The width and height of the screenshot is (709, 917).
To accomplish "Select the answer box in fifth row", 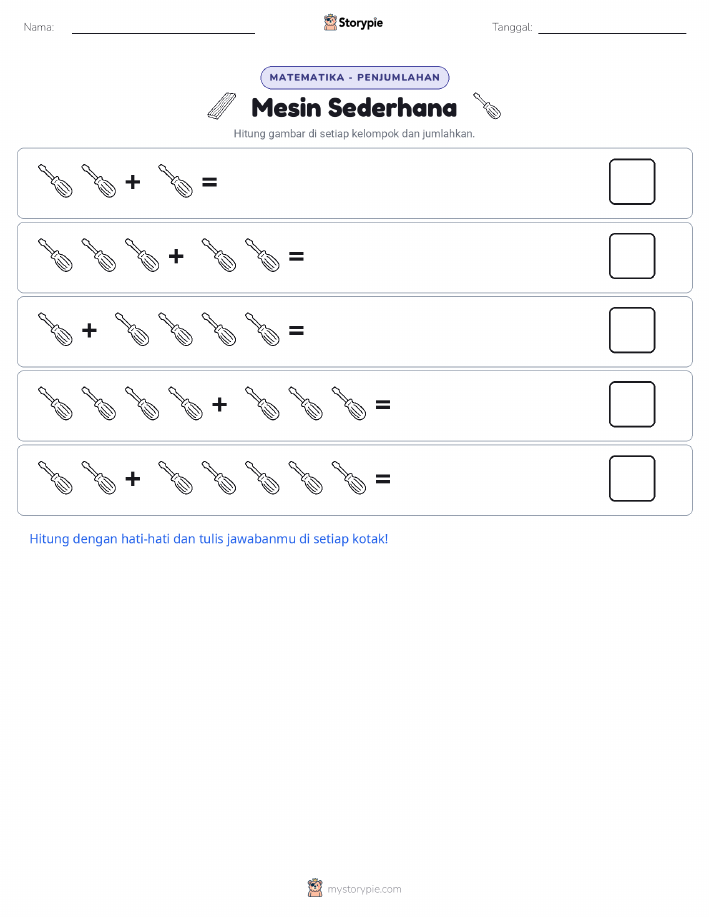I will coord(632,478).
